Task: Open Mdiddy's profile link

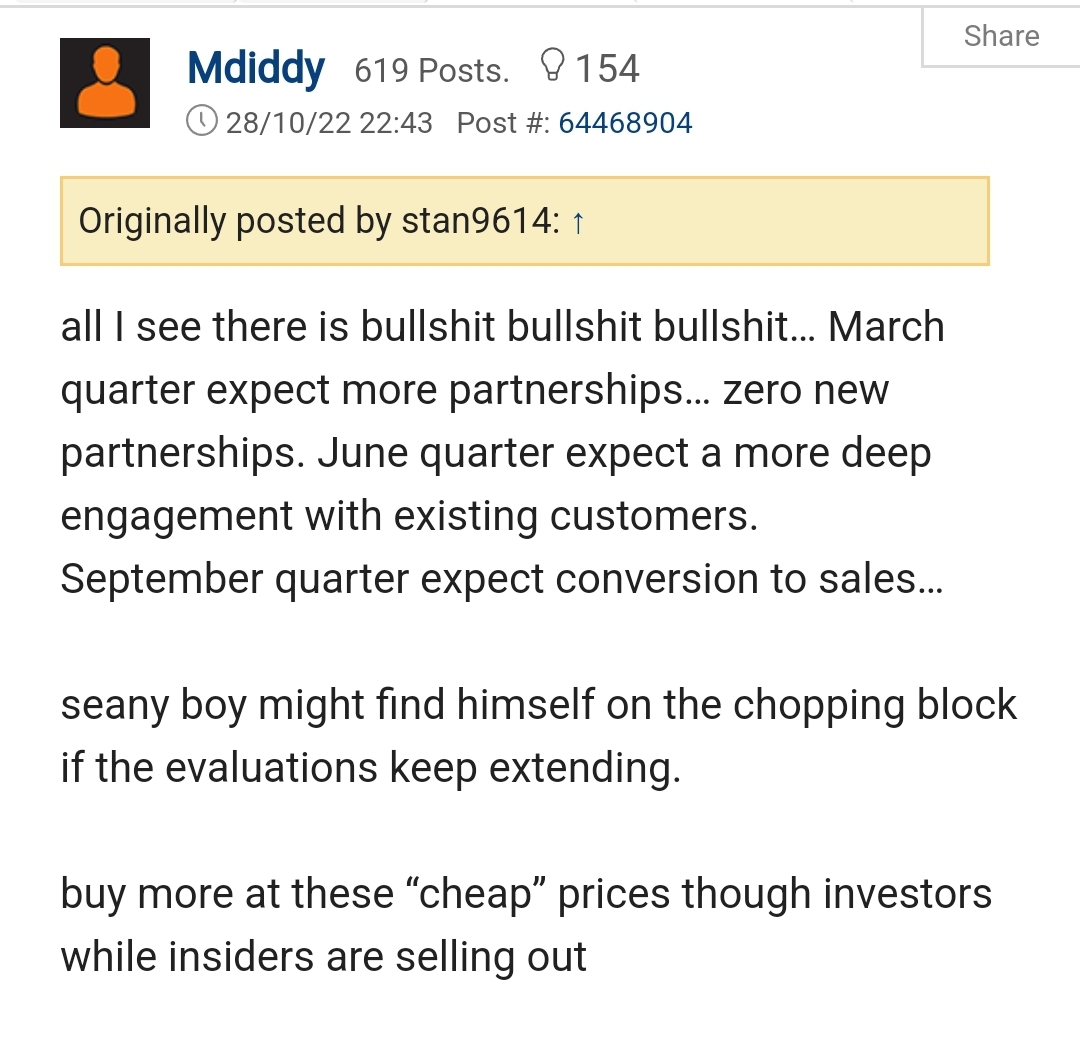Action: click(x=256, y=68)
